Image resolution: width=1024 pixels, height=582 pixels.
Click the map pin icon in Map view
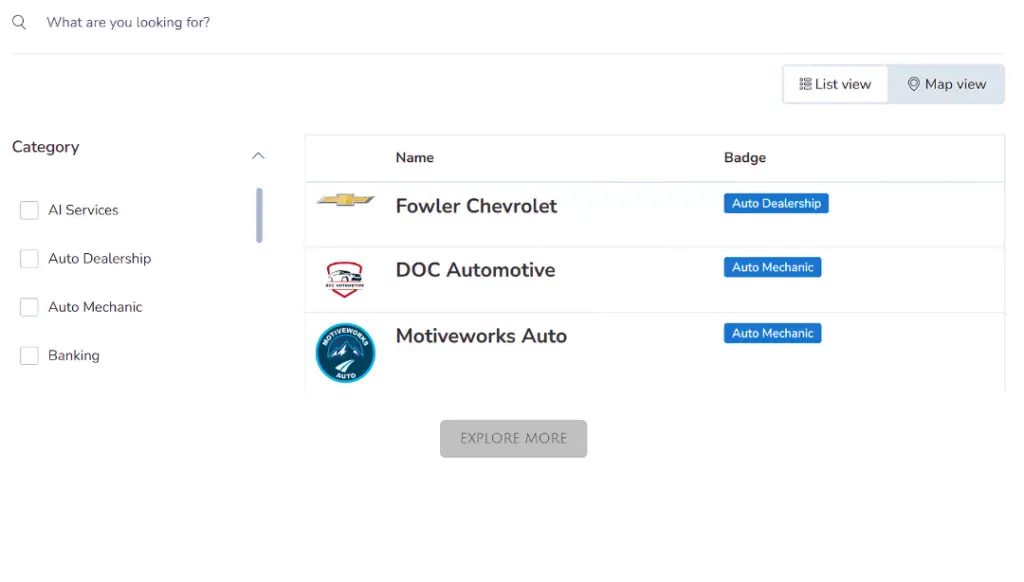click(x=914, y=84)
